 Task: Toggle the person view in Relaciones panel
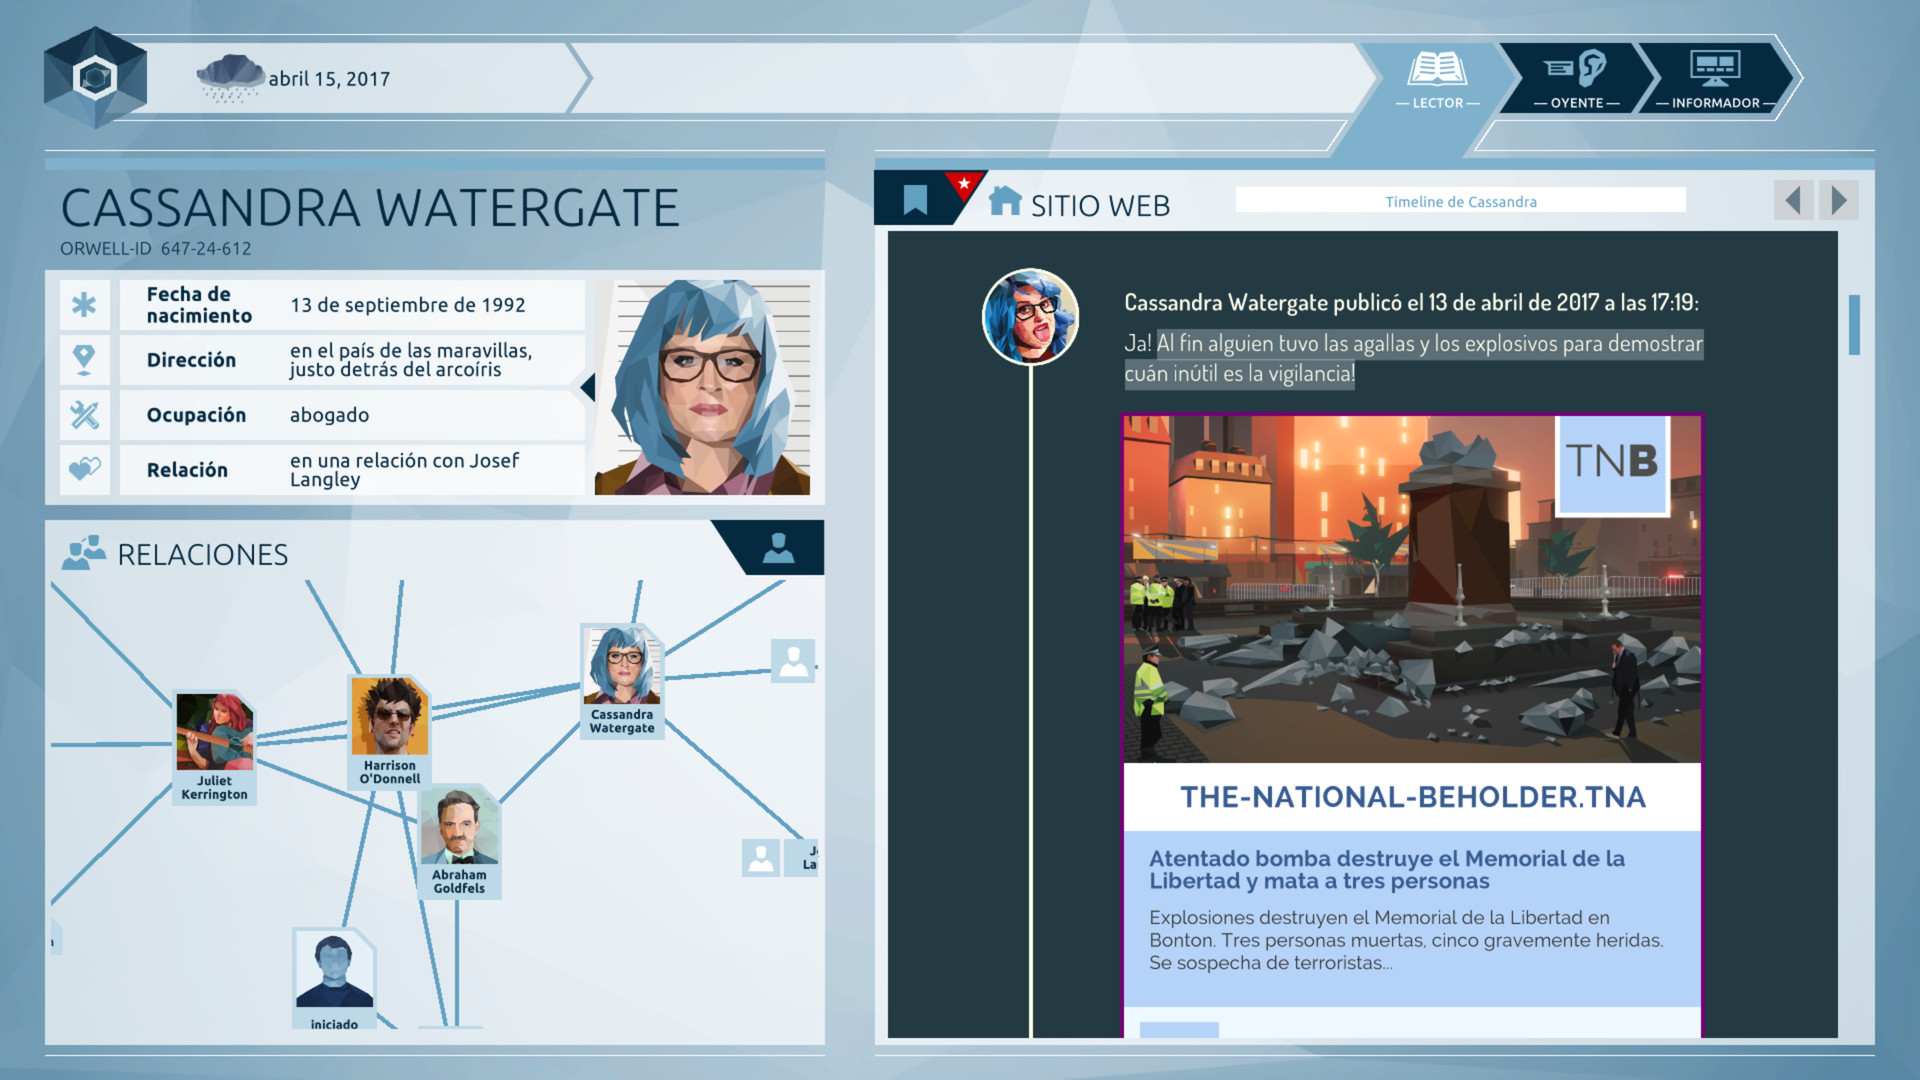tap(778, 548)
